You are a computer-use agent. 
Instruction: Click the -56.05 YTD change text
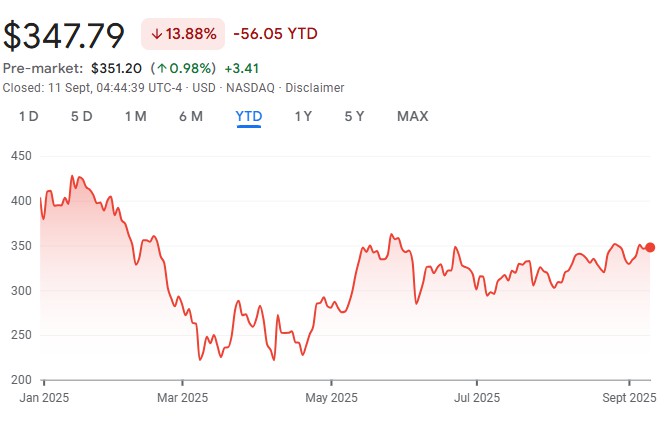pyautogui.click(x=275, y=34)
